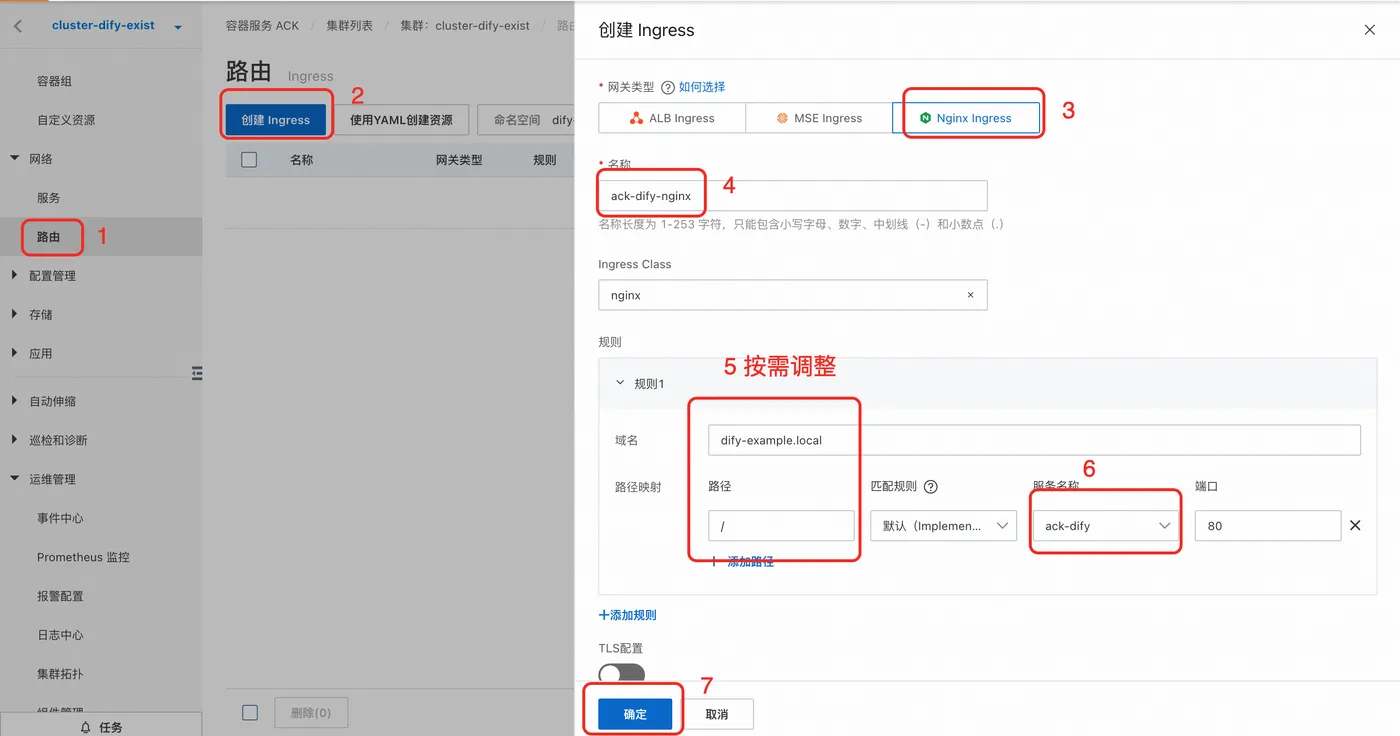
Task: Click the help icon beside 匹配规则
Action: [930, 487]
